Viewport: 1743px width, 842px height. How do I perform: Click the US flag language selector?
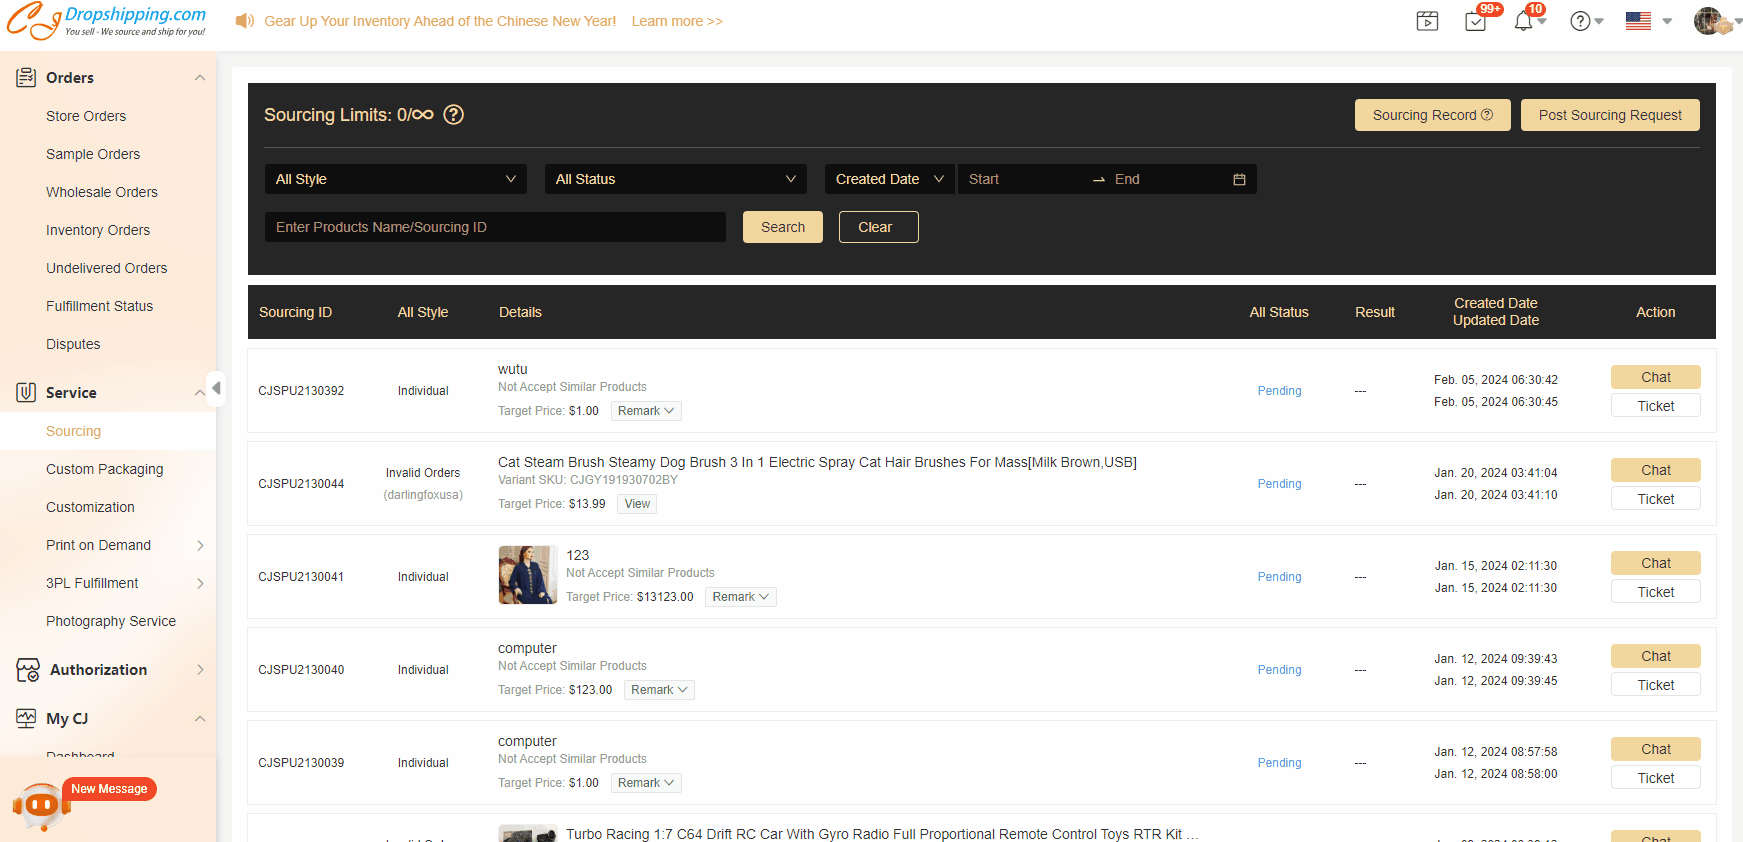(x=1638, y=21)
